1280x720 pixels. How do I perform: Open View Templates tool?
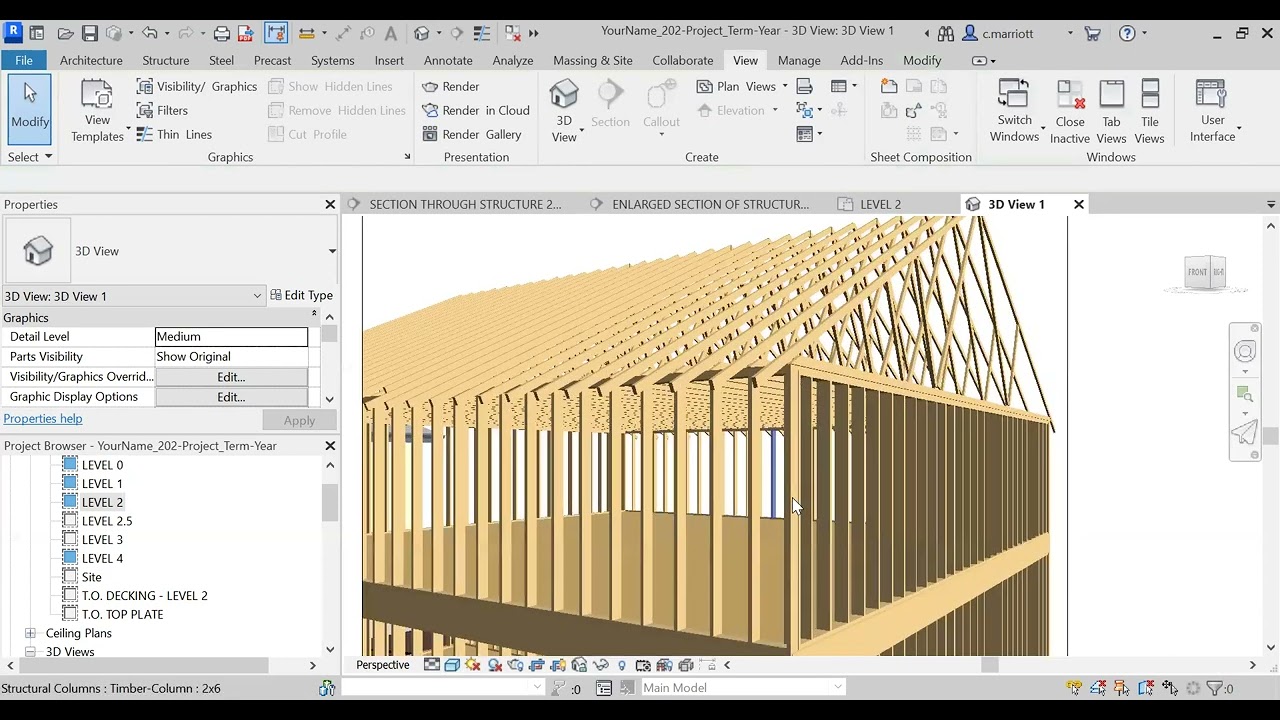[x=97, y=111]
